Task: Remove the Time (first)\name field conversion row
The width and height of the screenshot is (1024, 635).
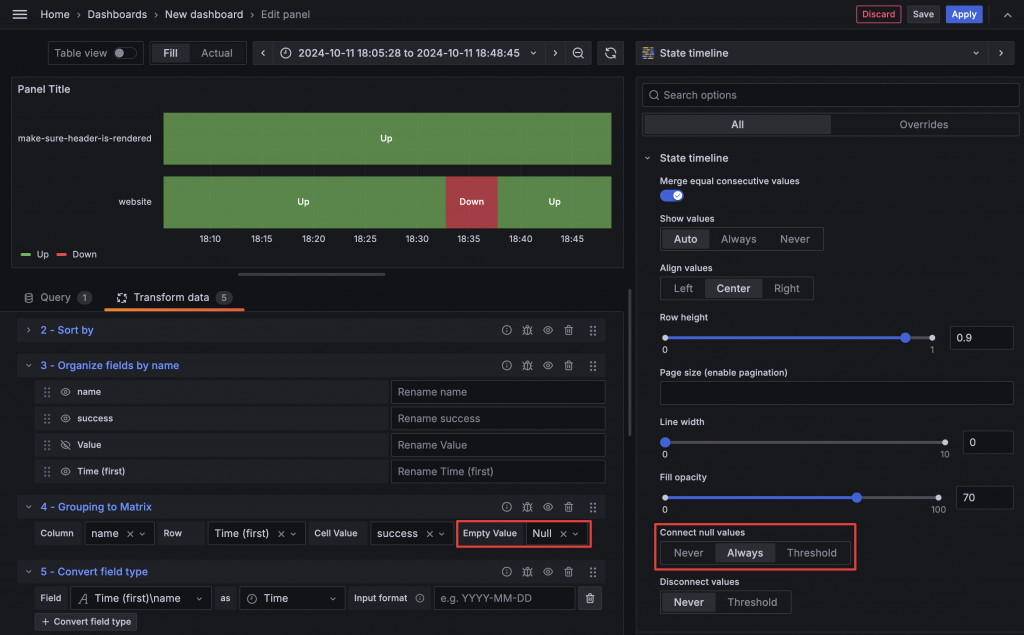Action: [x=590, y=598]
